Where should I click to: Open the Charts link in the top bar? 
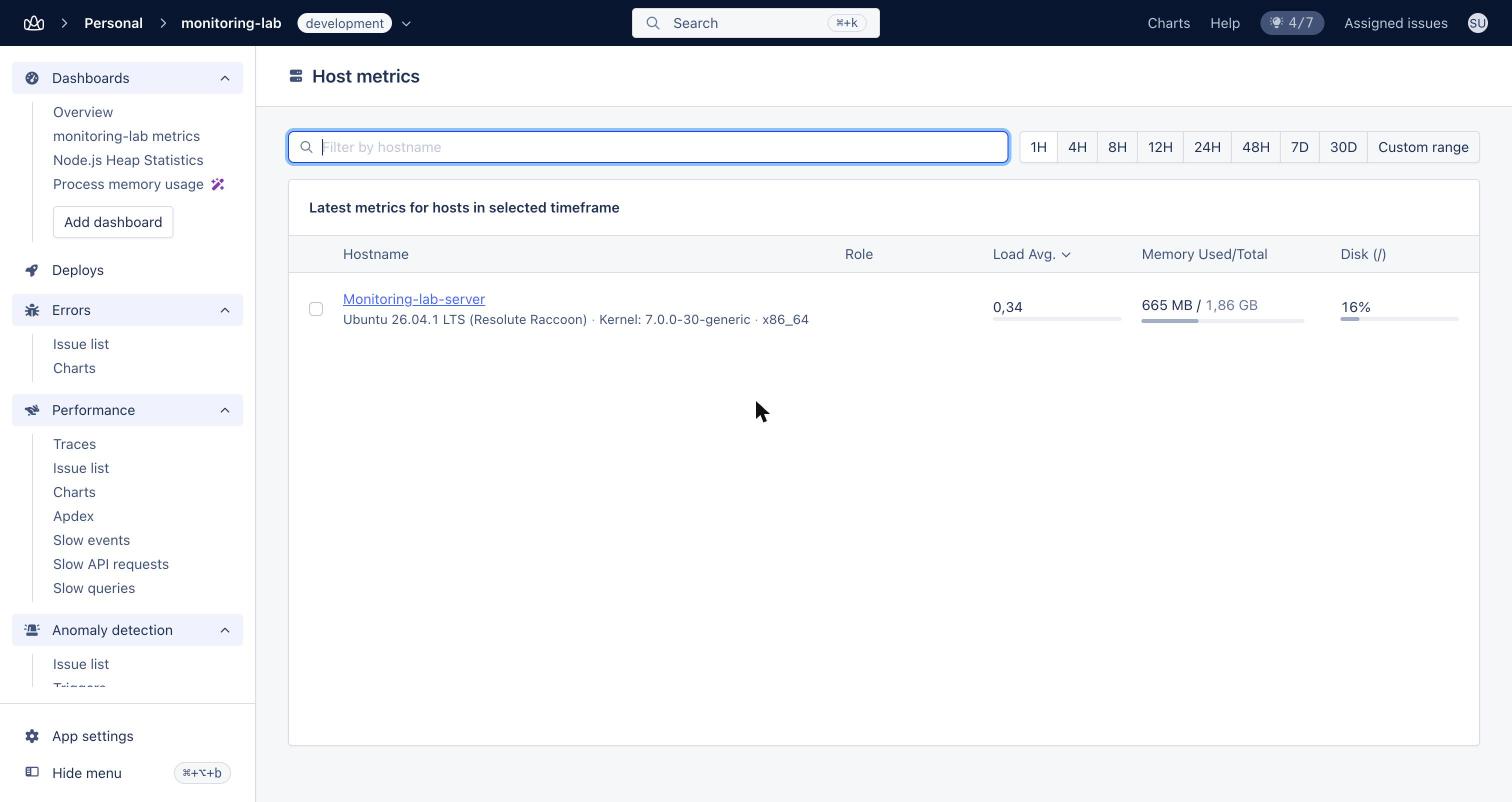click(x=1168, y=23)
